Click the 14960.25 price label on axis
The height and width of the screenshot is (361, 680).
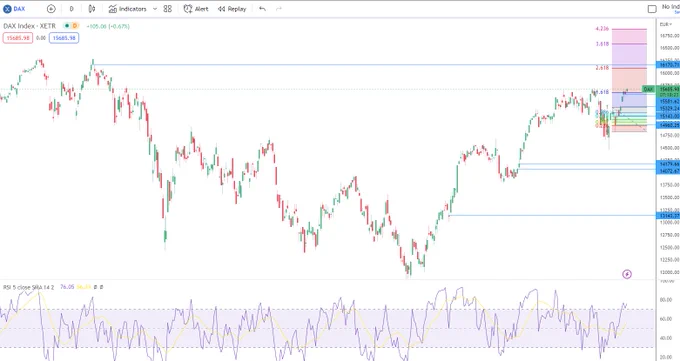pos(668,125)
